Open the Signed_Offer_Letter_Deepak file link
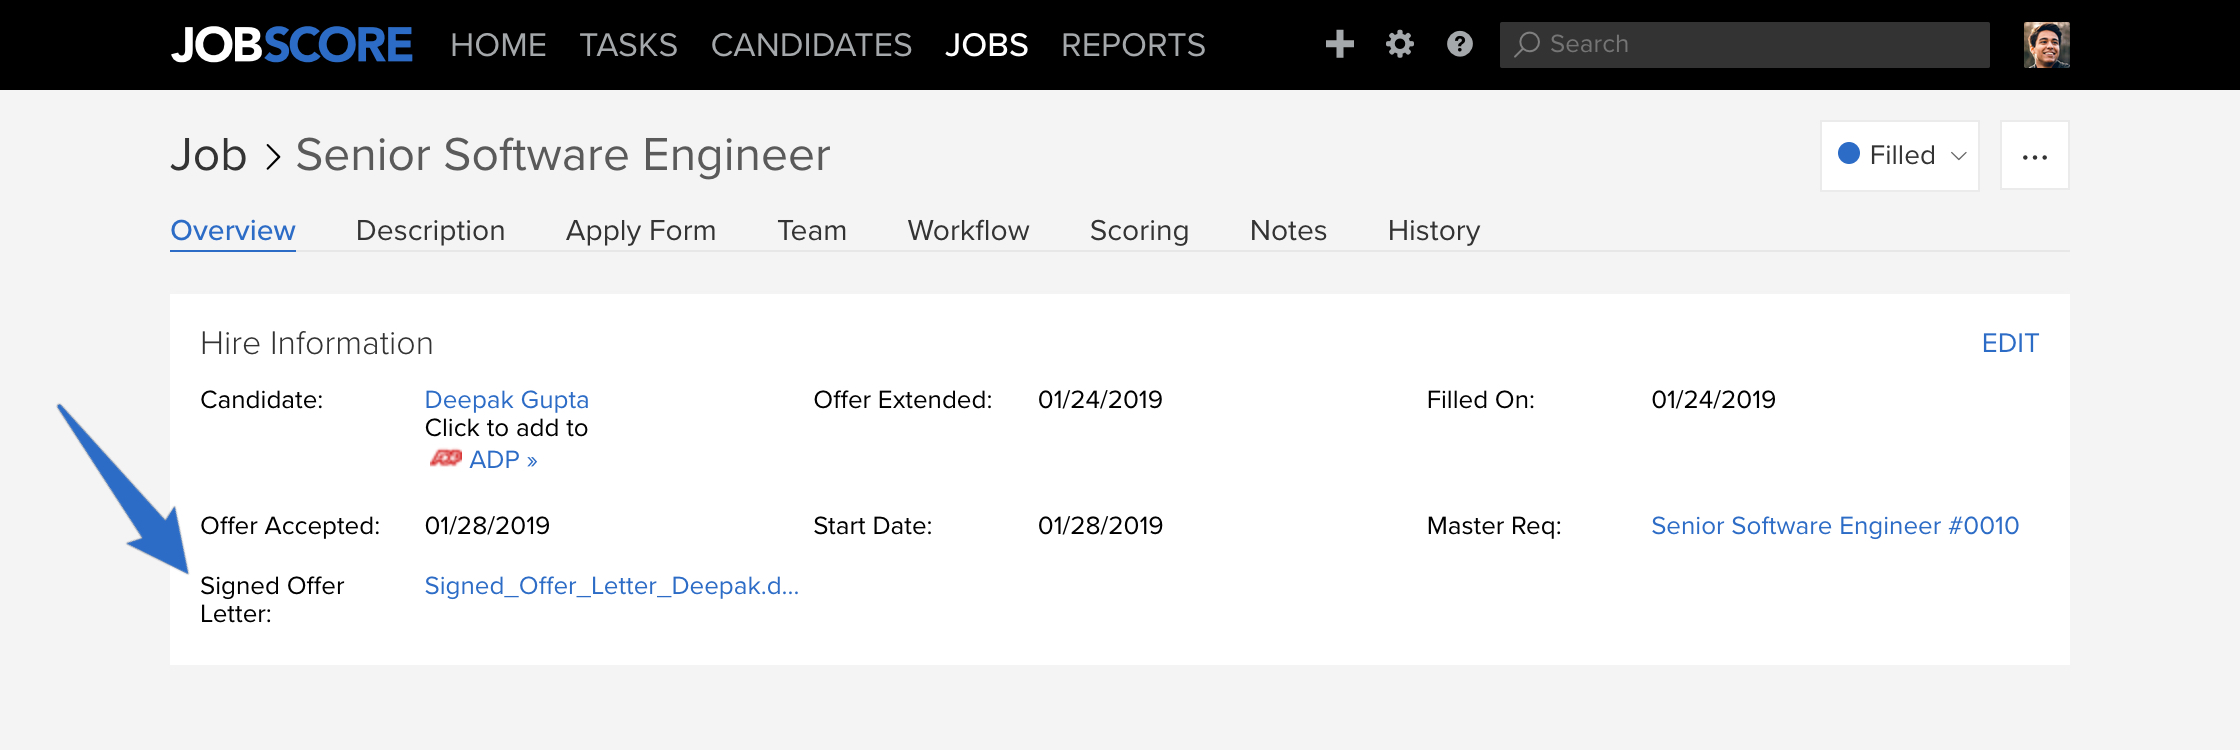2240x750 pixels. tap(611, 586)
